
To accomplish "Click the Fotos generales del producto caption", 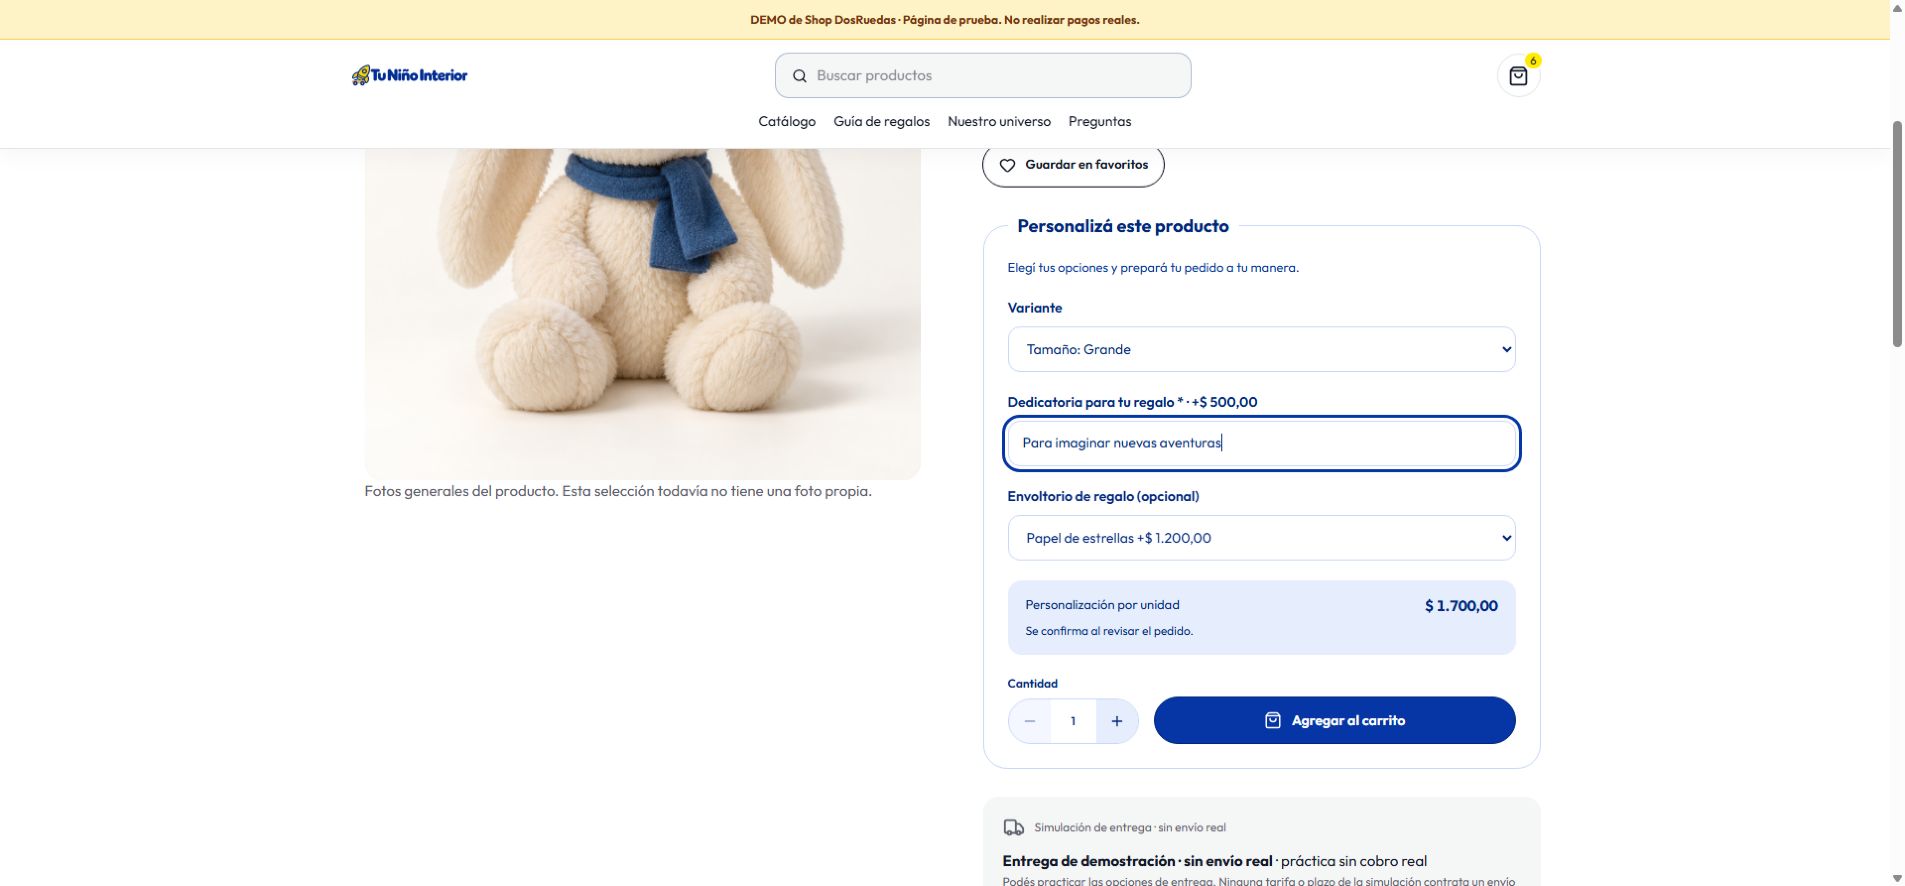I will [618, 491].
